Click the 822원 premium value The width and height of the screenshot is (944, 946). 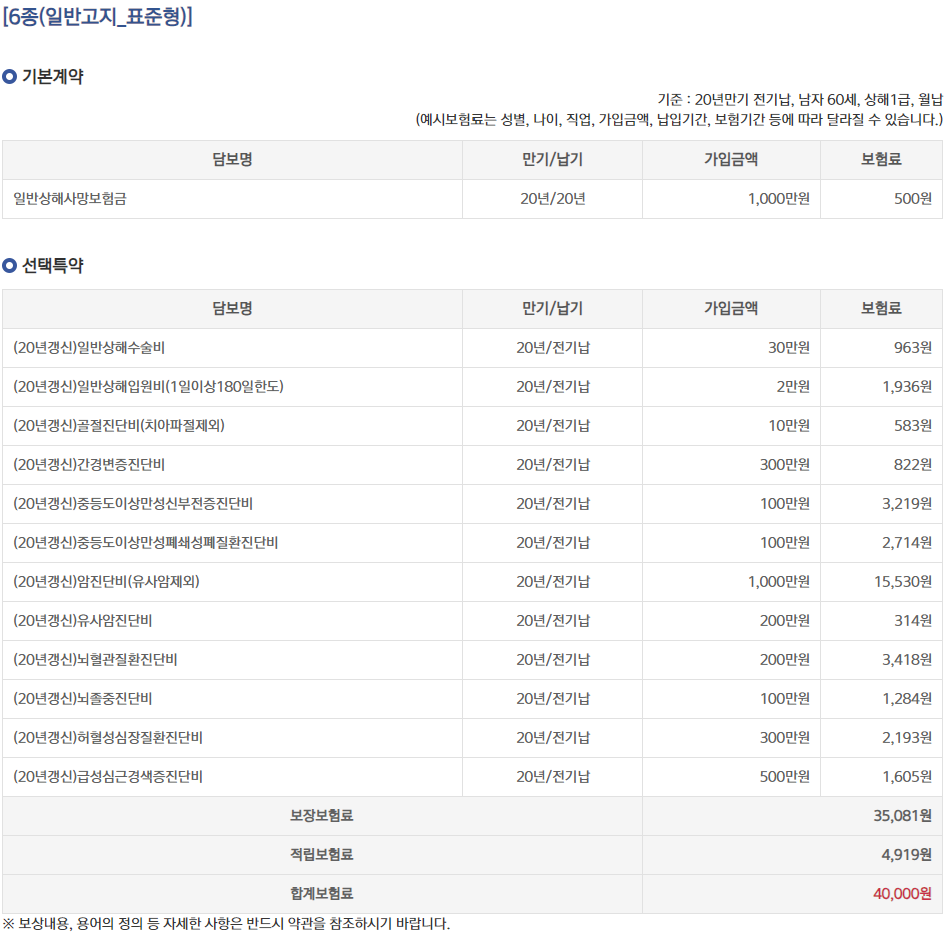click(x=913, y=465)
